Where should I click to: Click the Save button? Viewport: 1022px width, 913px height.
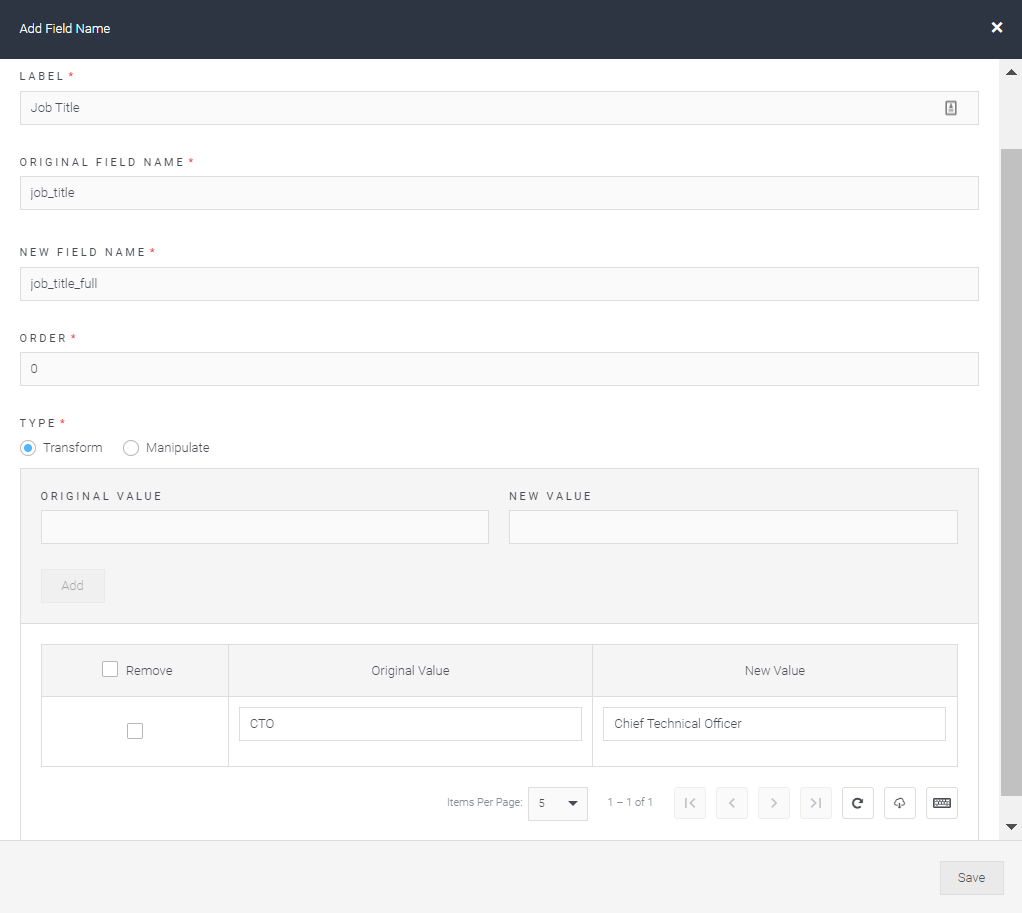(971, 877)
